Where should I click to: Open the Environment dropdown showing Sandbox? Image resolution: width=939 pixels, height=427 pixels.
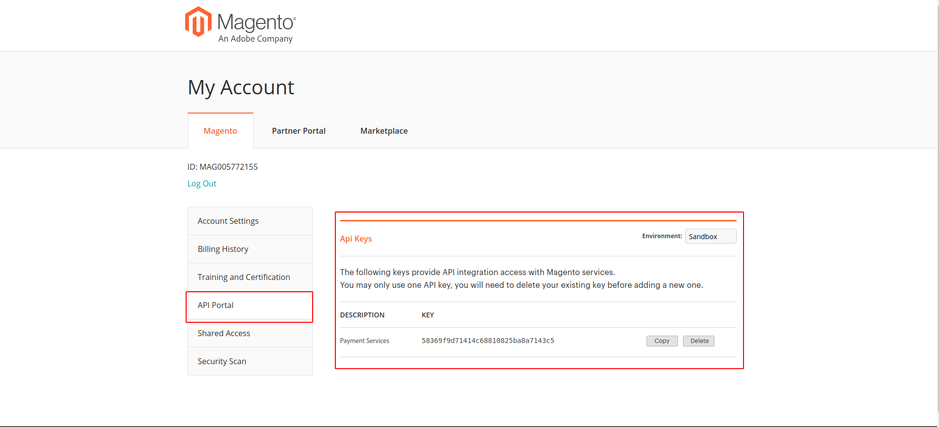coord(711,237)
